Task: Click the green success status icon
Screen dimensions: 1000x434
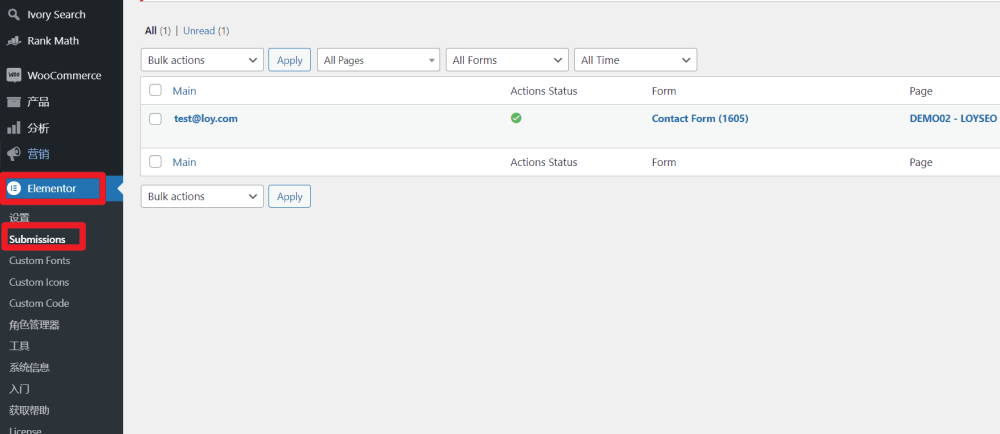Action: pos(516,118)
